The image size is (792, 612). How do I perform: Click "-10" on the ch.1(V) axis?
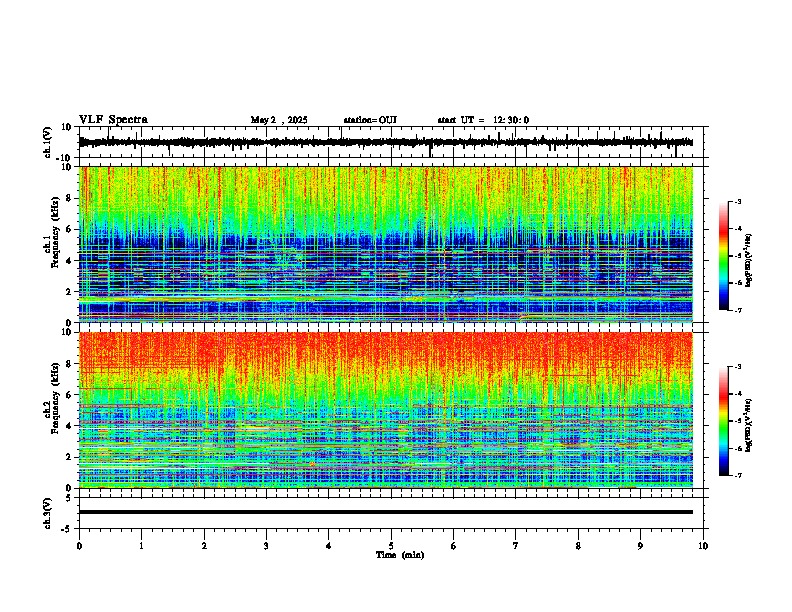pos(65,158)
